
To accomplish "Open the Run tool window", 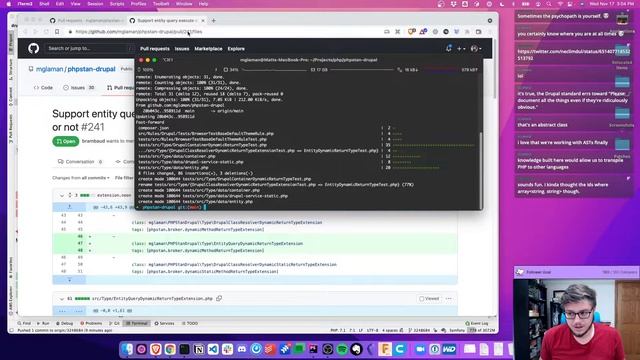I will click(43, 323).
